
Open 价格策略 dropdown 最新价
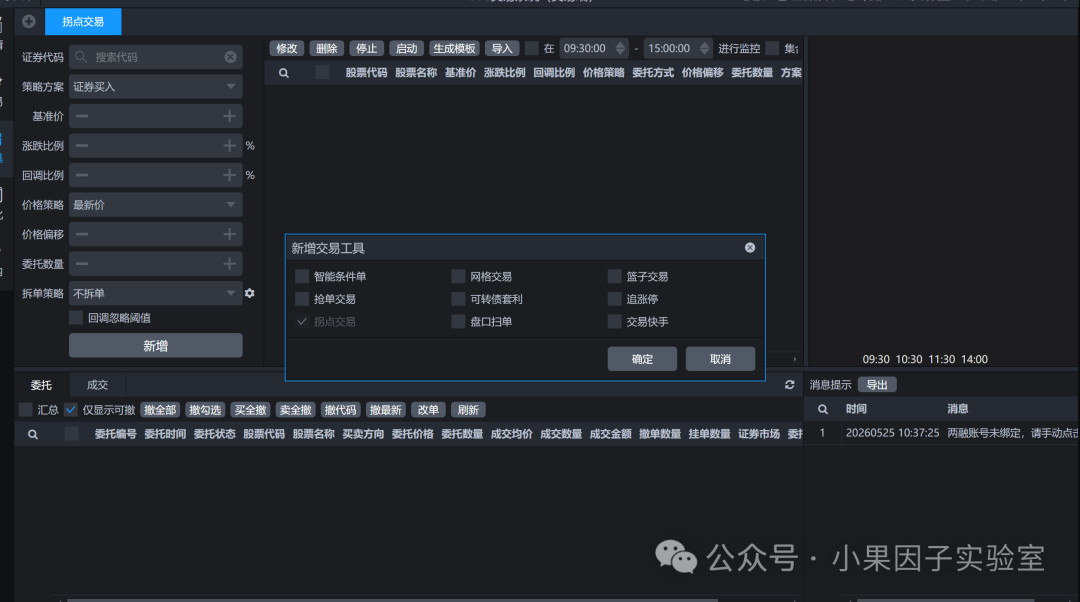click(156, 205)
